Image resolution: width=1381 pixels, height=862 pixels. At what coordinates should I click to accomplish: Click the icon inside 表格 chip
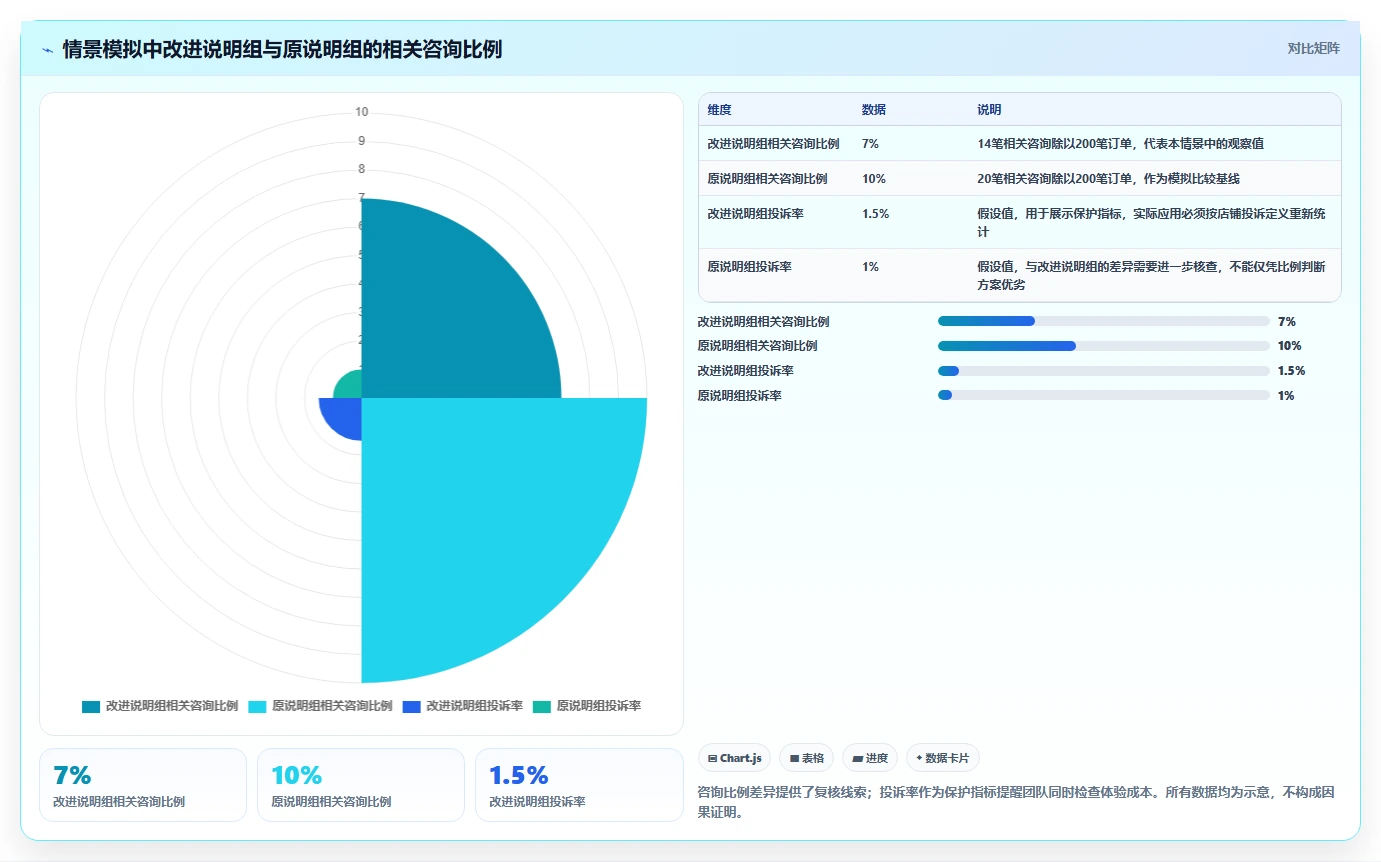coord(794,759)
